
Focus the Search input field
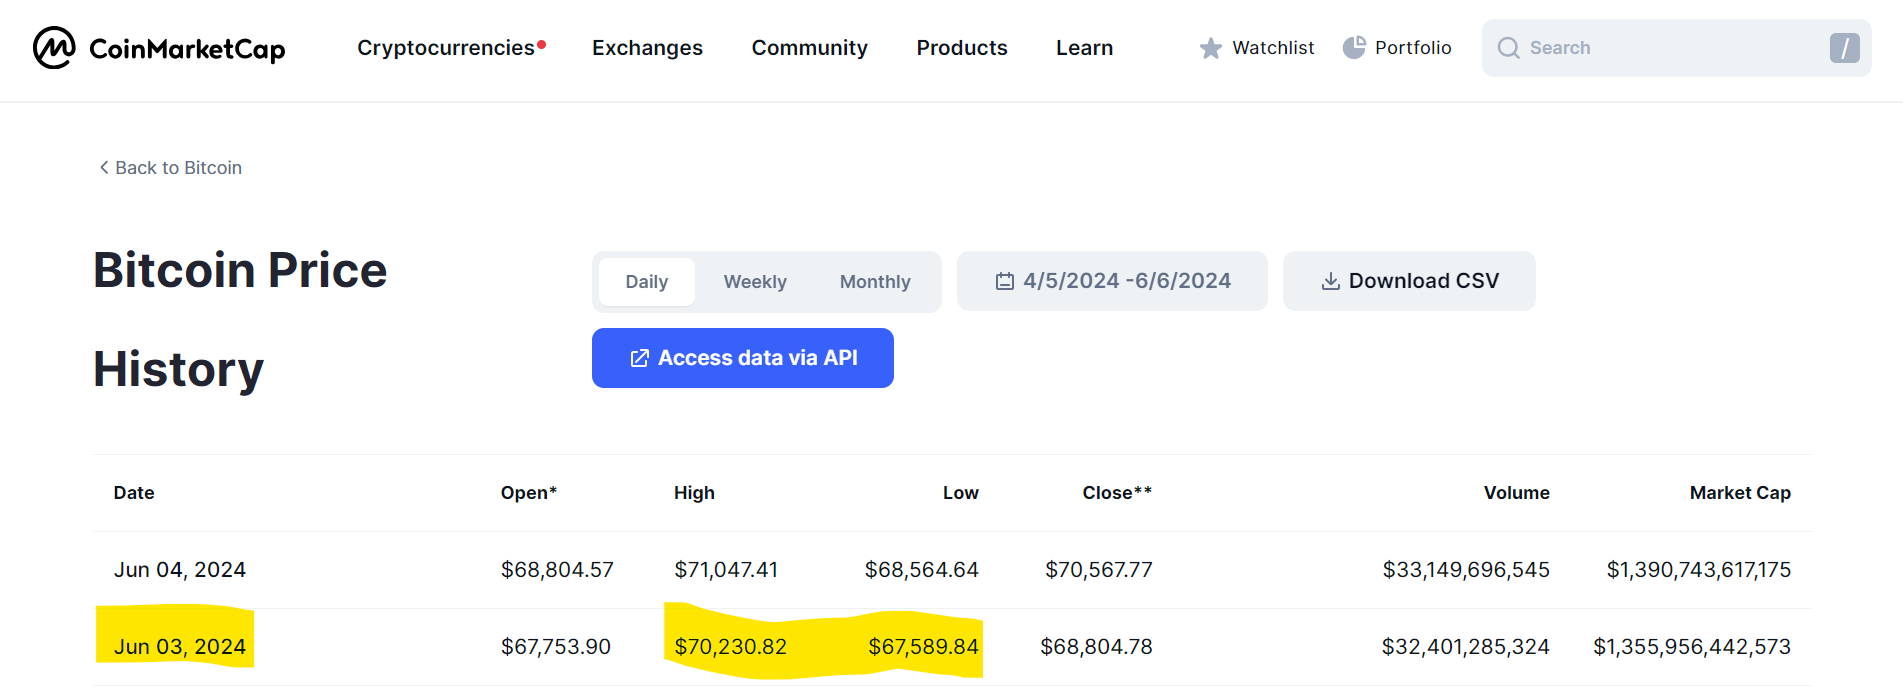click(1677, 48)
